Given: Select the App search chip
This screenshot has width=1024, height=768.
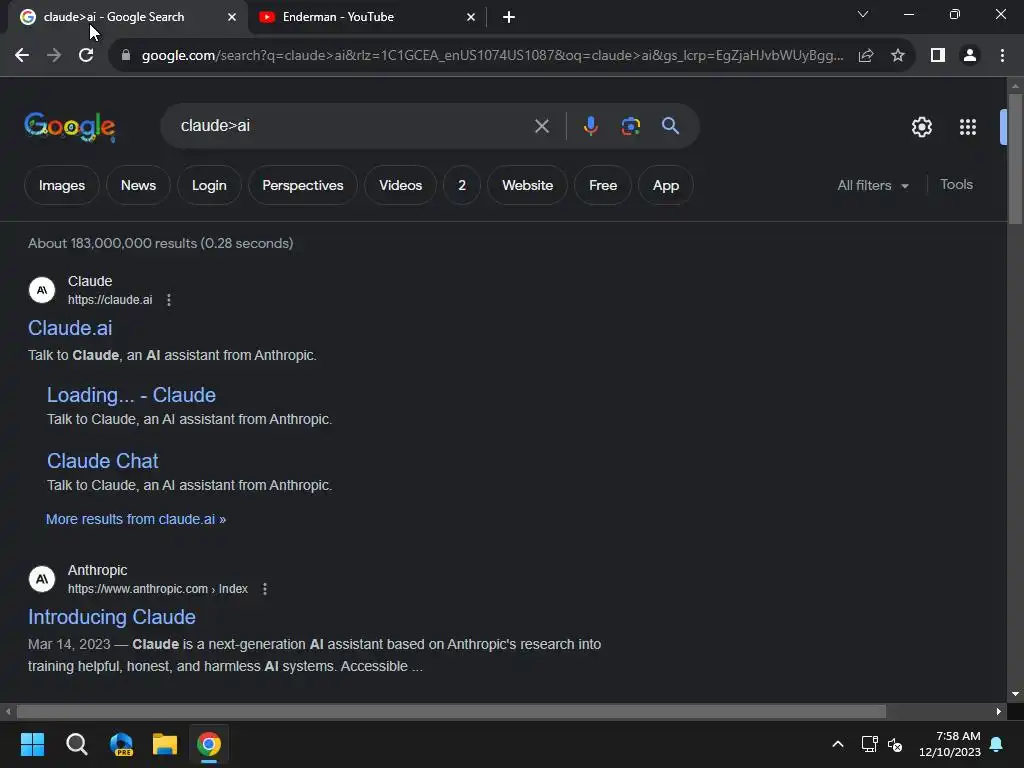Looking at the screenshot, I should 665,185.
